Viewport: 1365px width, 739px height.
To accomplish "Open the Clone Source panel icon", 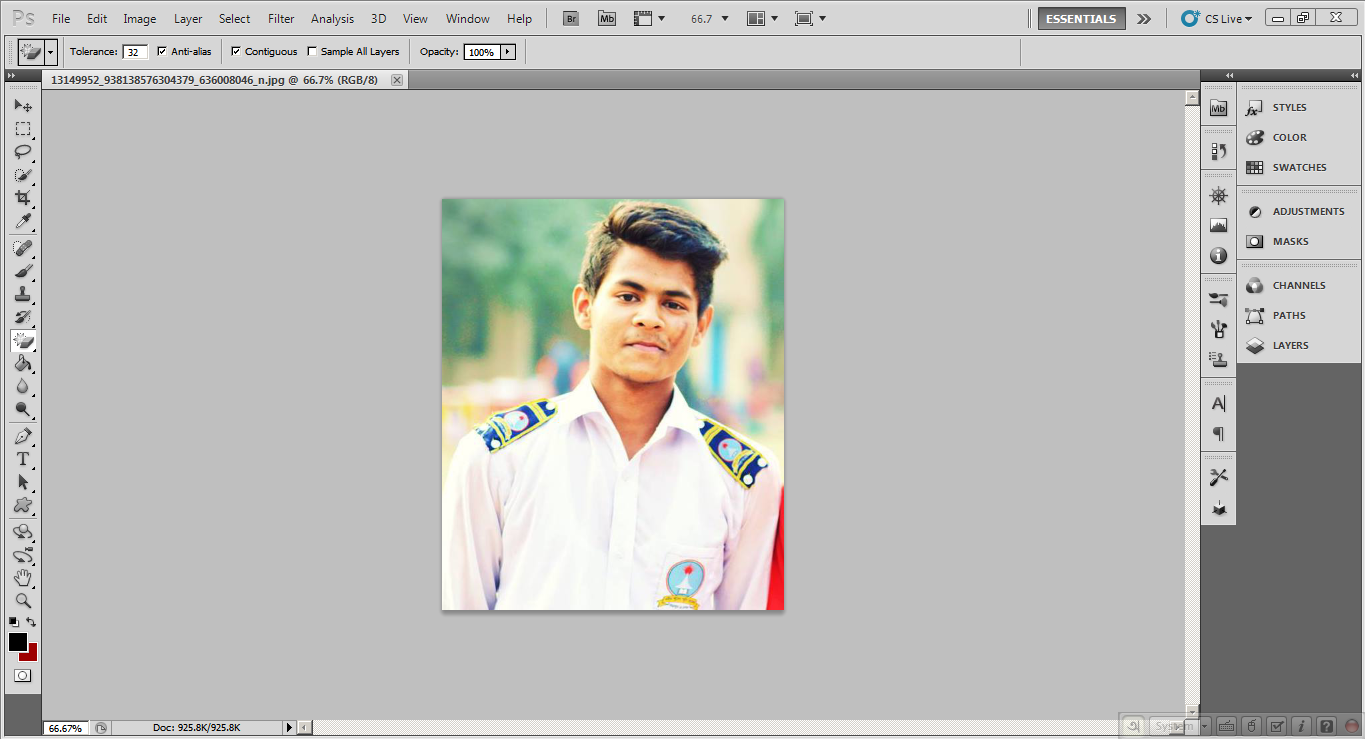I will coord(1218,359).
